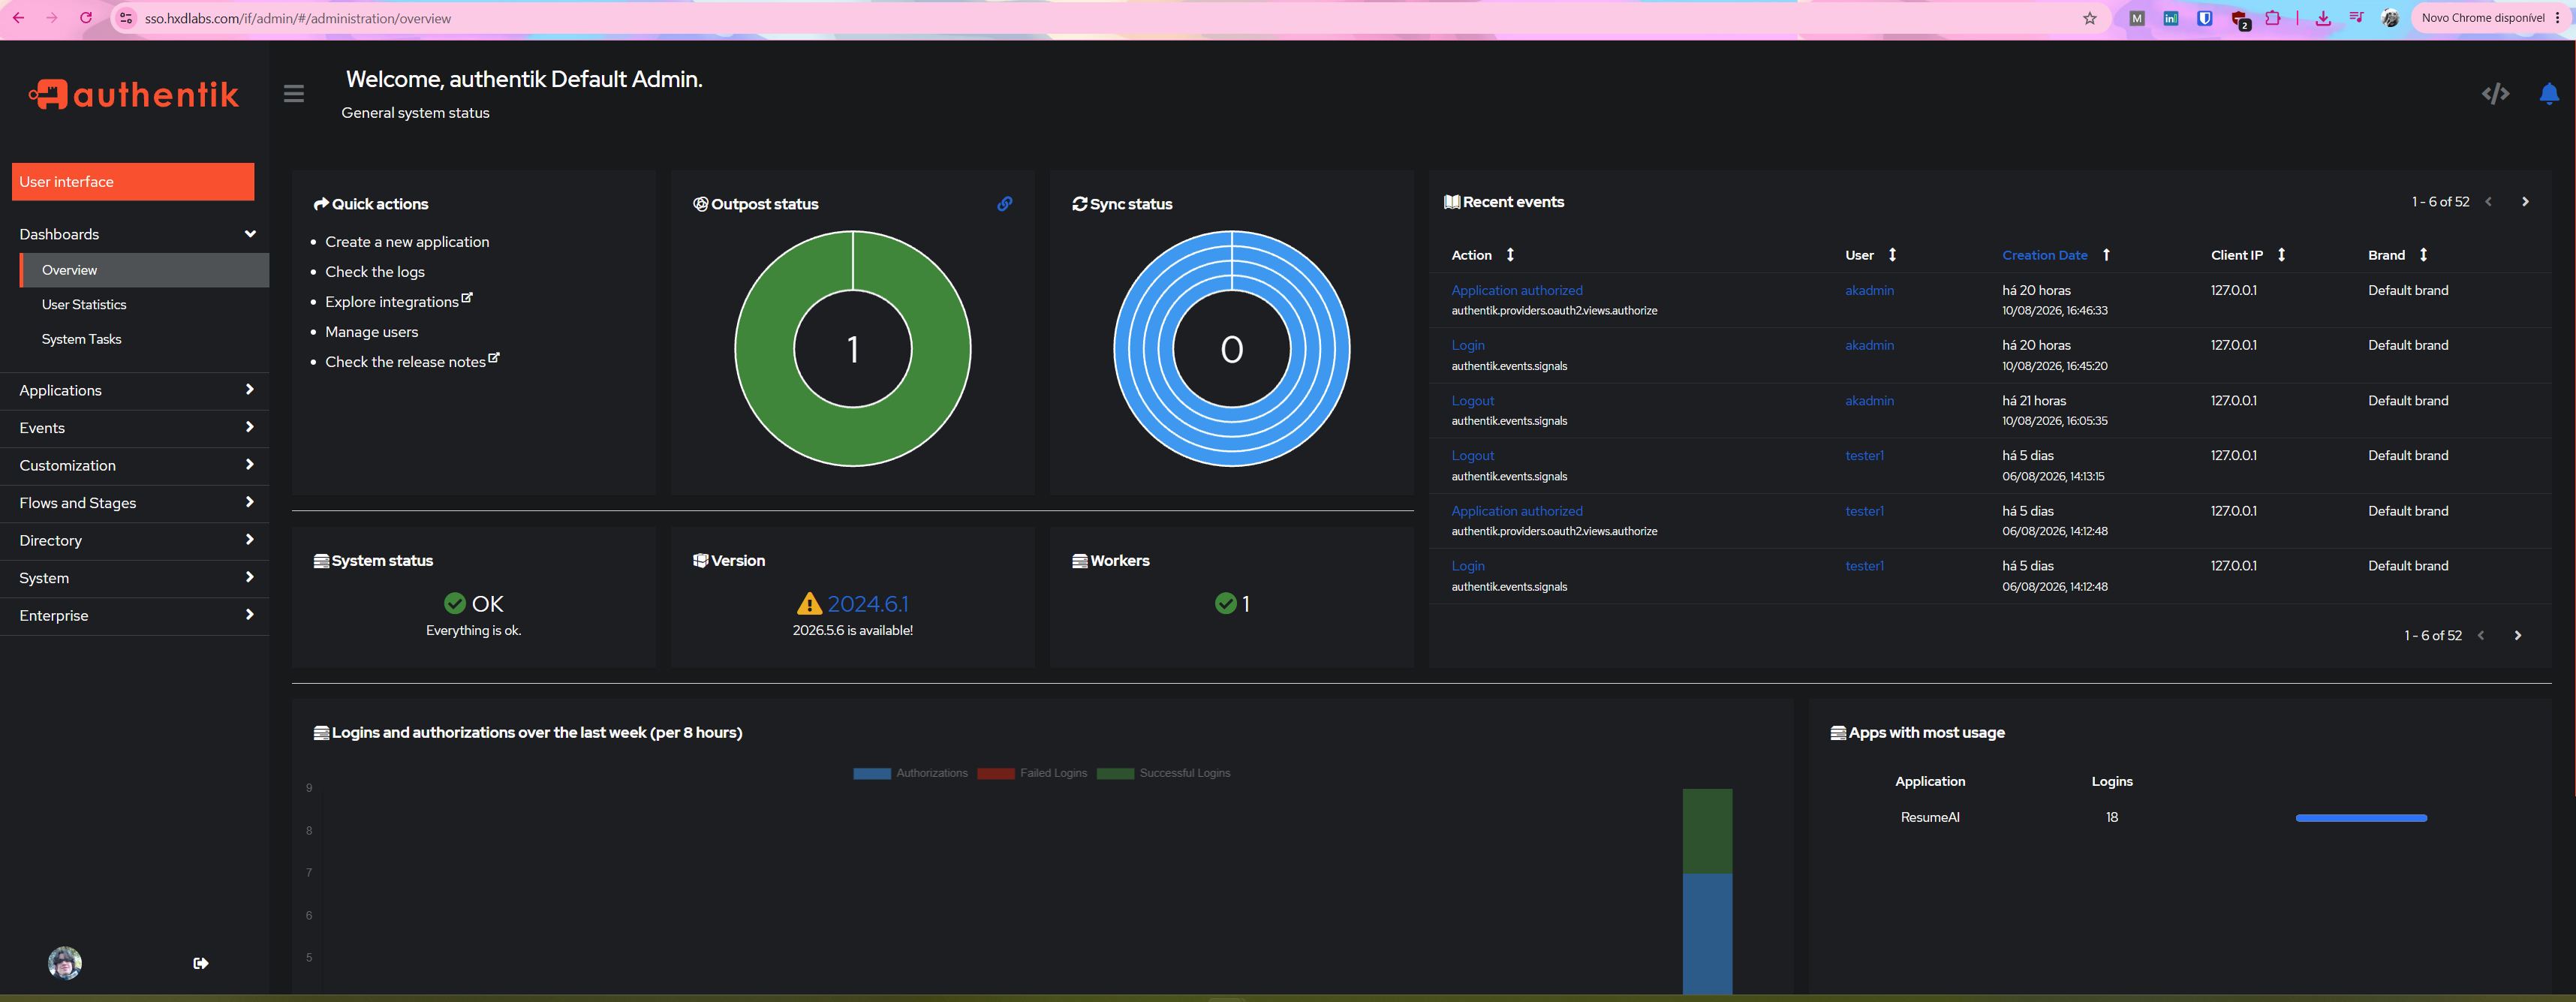Image resolution: width=2576 pixels, height=1002 pixels.
Task: Reload the current page
Action: [x=86, y=18]
